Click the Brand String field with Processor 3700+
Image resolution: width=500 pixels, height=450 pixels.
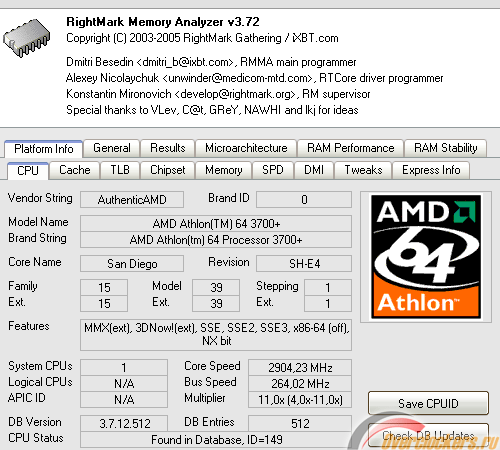216,240
